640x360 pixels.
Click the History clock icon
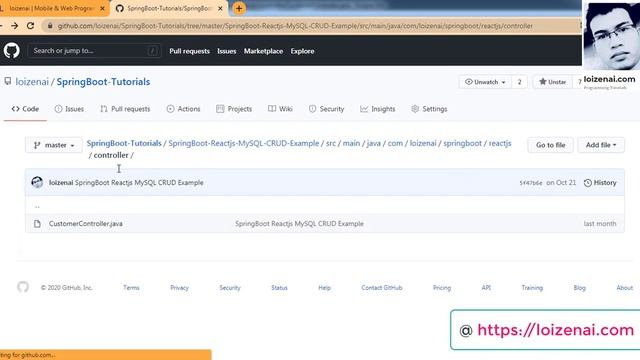coord(587,183)
